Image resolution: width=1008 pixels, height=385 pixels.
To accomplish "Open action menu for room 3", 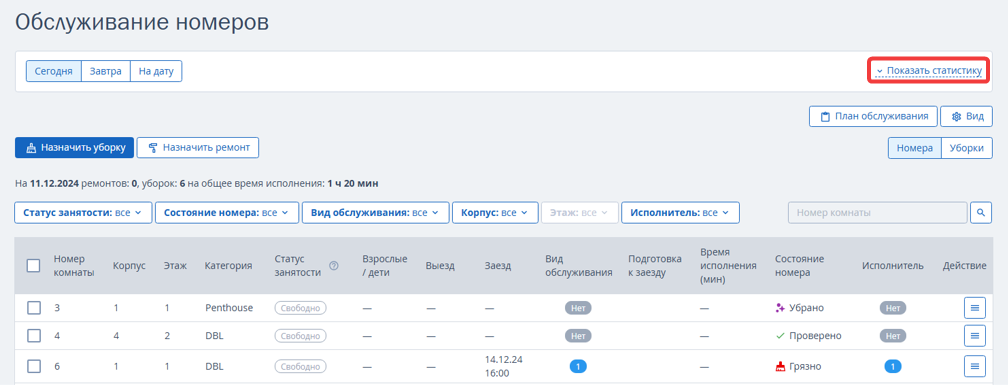I will 974,308.
